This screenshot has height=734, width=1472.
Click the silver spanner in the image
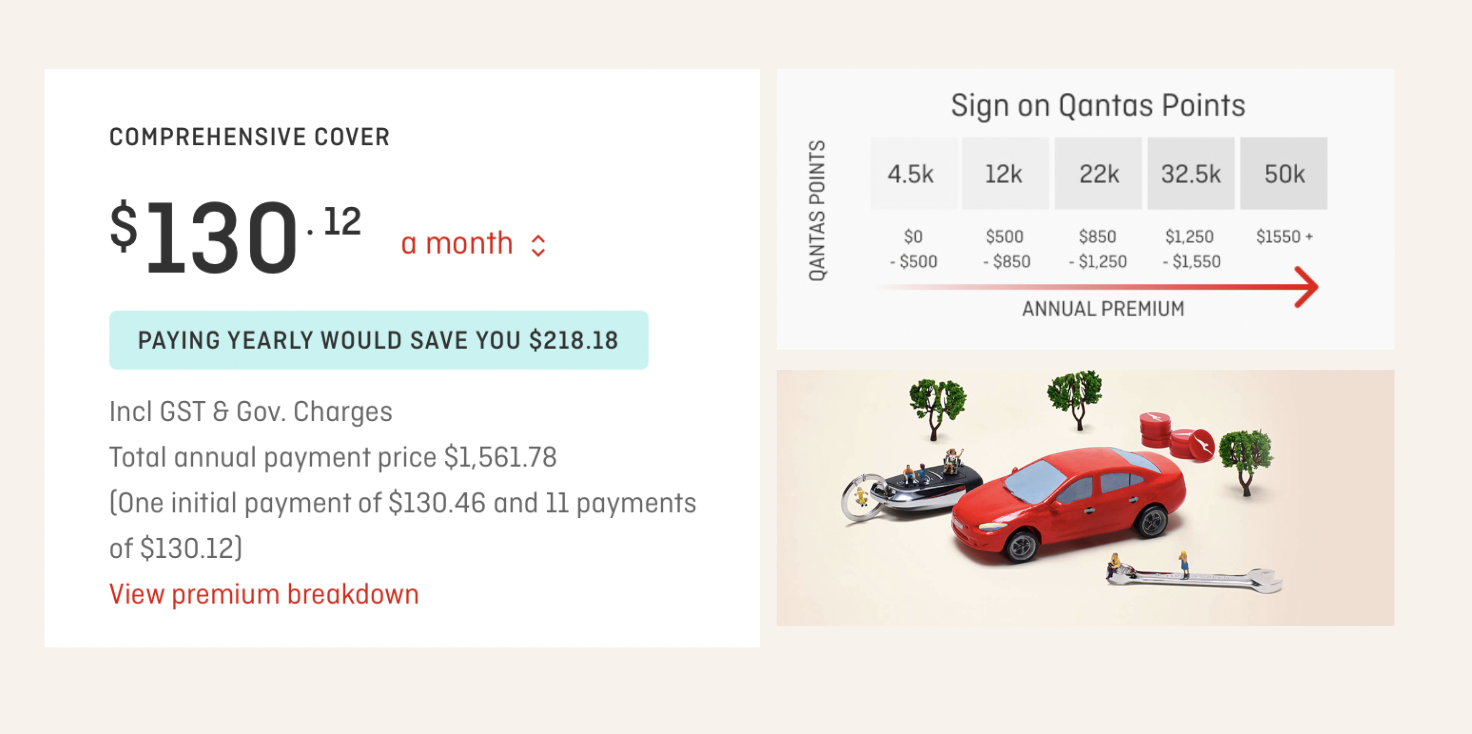tap(1193, 575)
